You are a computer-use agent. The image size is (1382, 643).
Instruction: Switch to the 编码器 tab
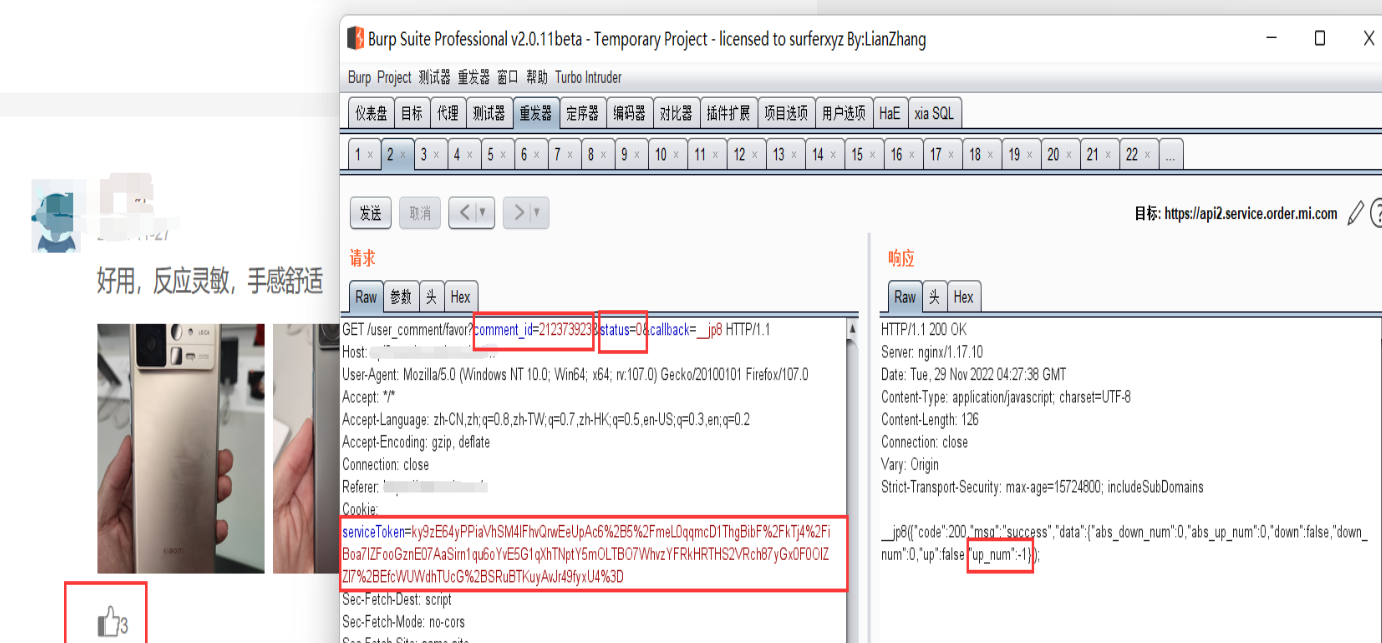coord(629,113)
